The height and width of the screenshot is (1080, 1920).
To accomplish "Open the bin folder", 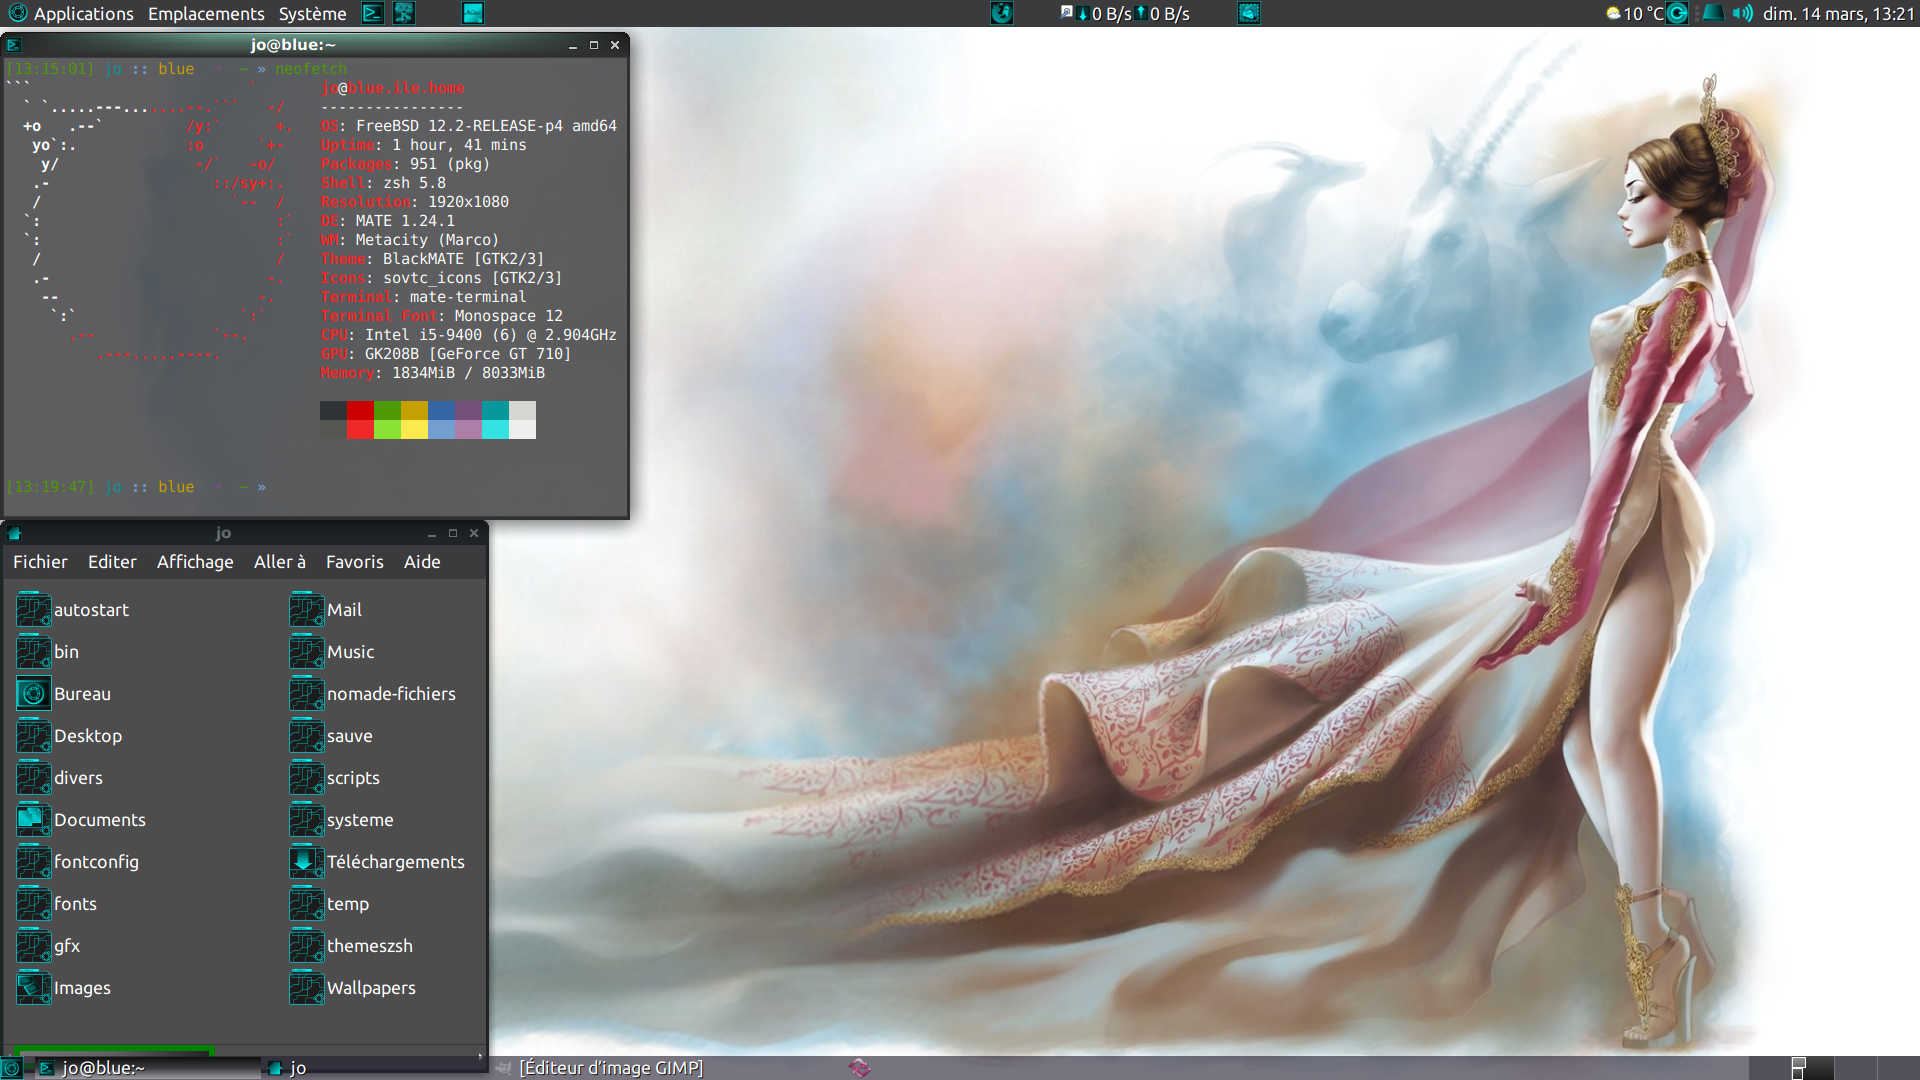I will pyautogui.click(x=48, y=652).
